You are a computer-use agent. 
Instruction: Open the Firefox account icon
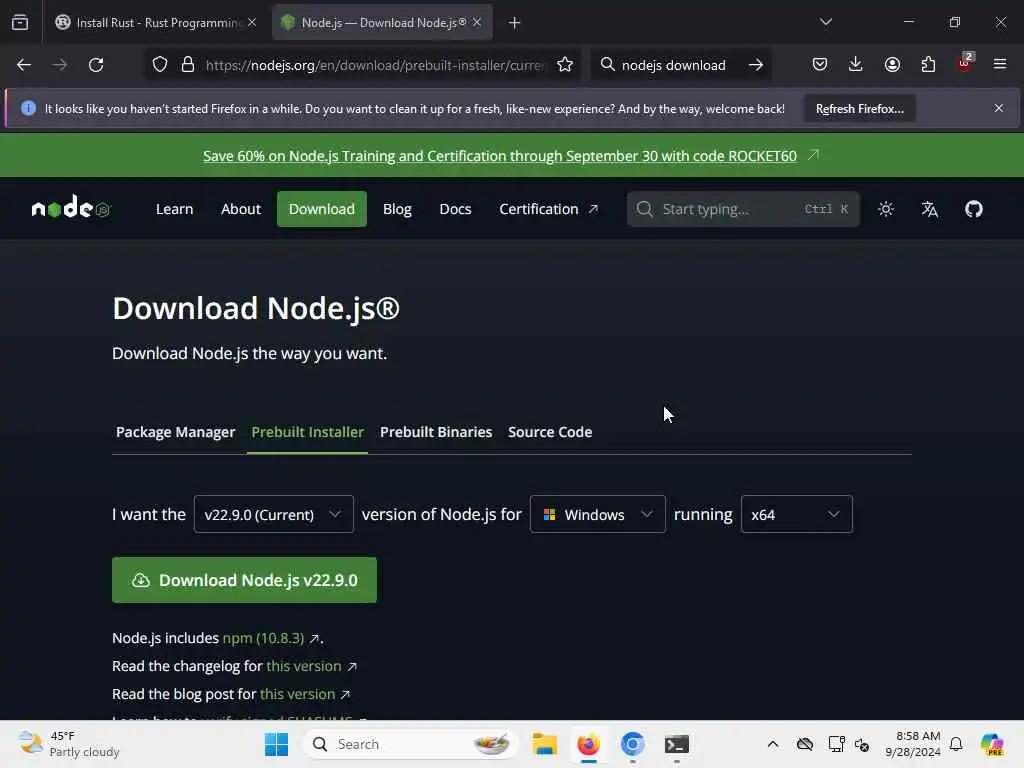[x=892, y=65]
